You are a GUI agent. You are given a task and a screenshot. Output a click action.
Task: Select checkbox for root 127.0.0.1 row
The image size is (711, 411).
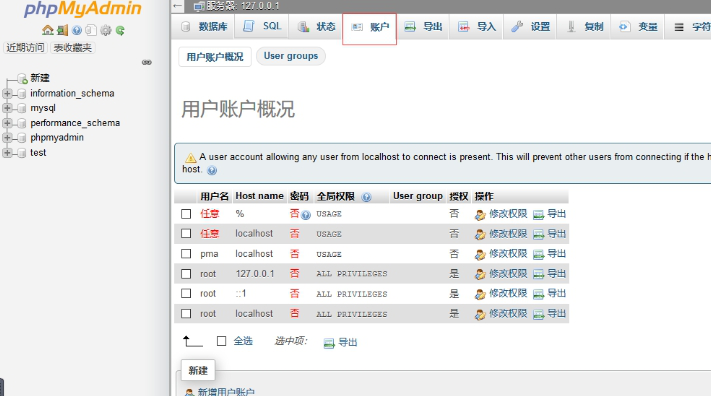186,274
